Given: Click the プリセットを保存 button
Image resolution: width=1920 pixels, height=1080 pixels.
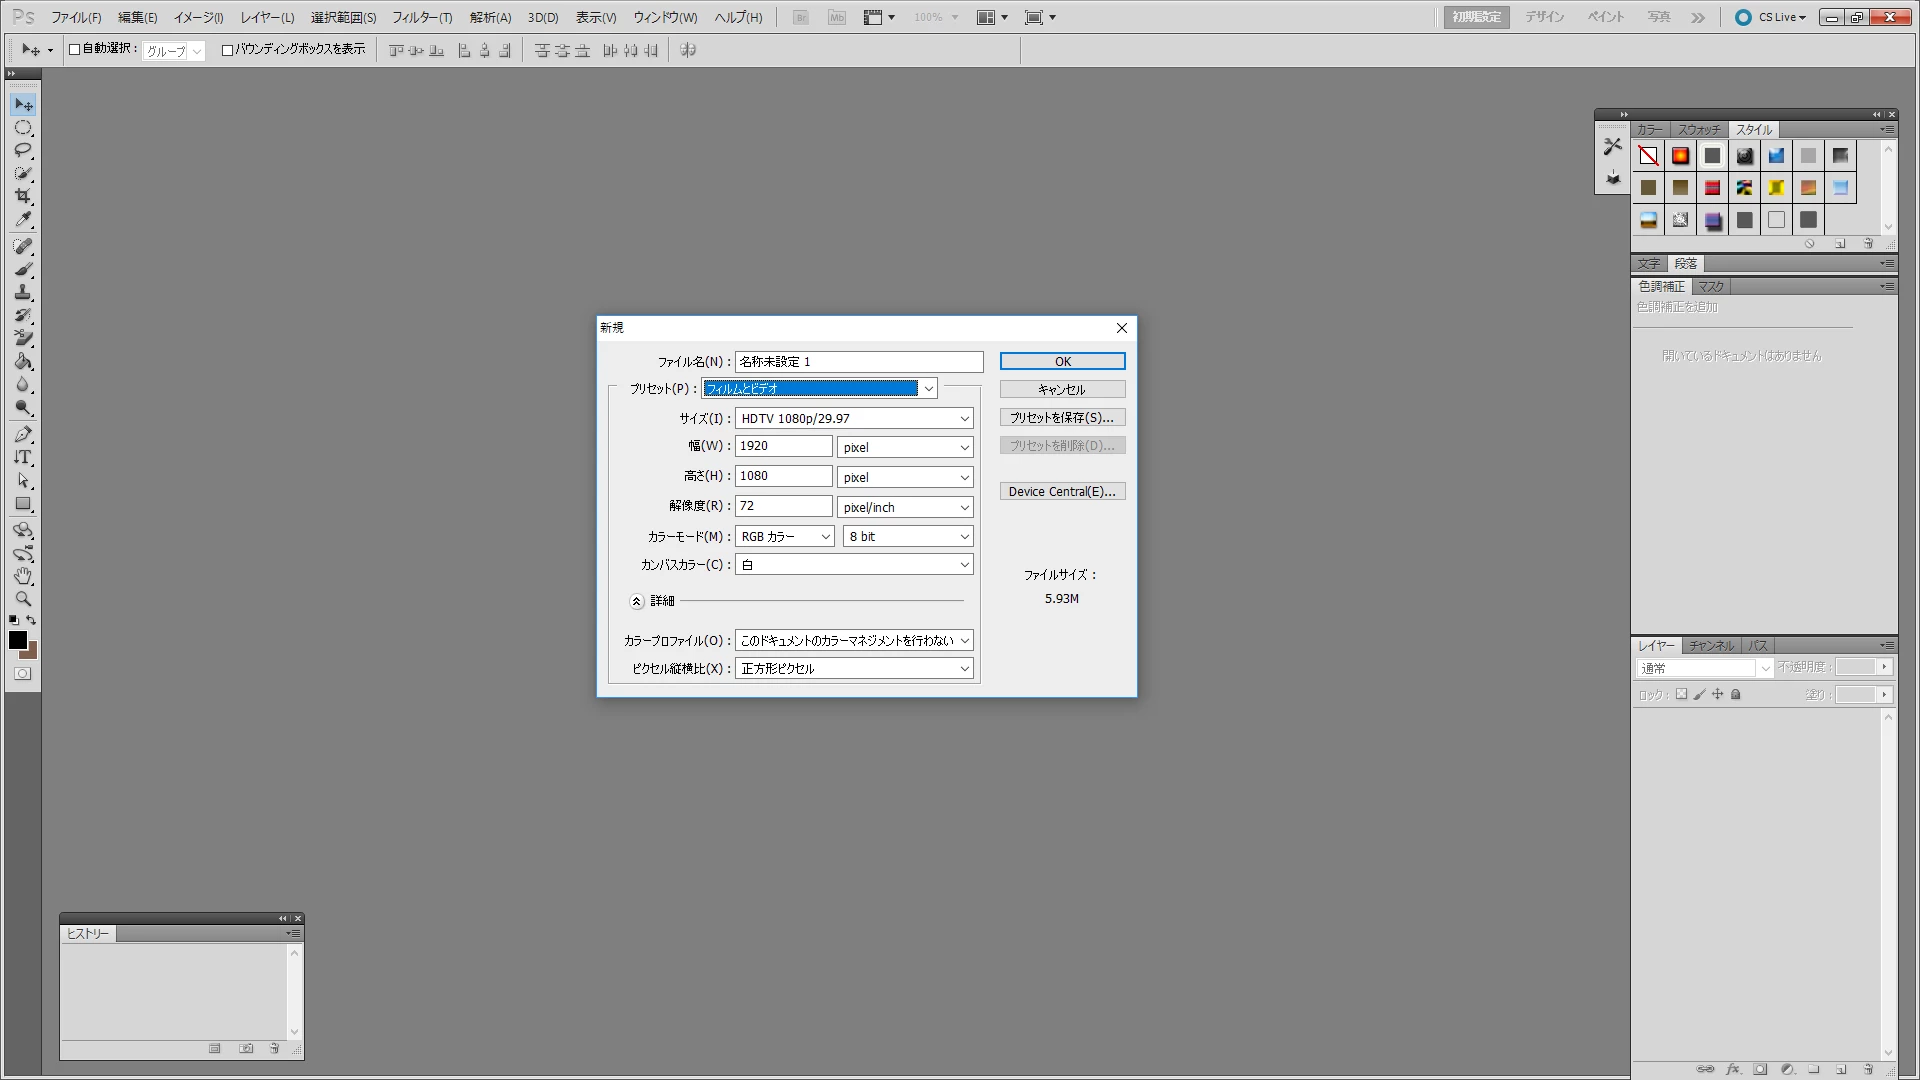Looking at the screenshot, I should 1062,417.
